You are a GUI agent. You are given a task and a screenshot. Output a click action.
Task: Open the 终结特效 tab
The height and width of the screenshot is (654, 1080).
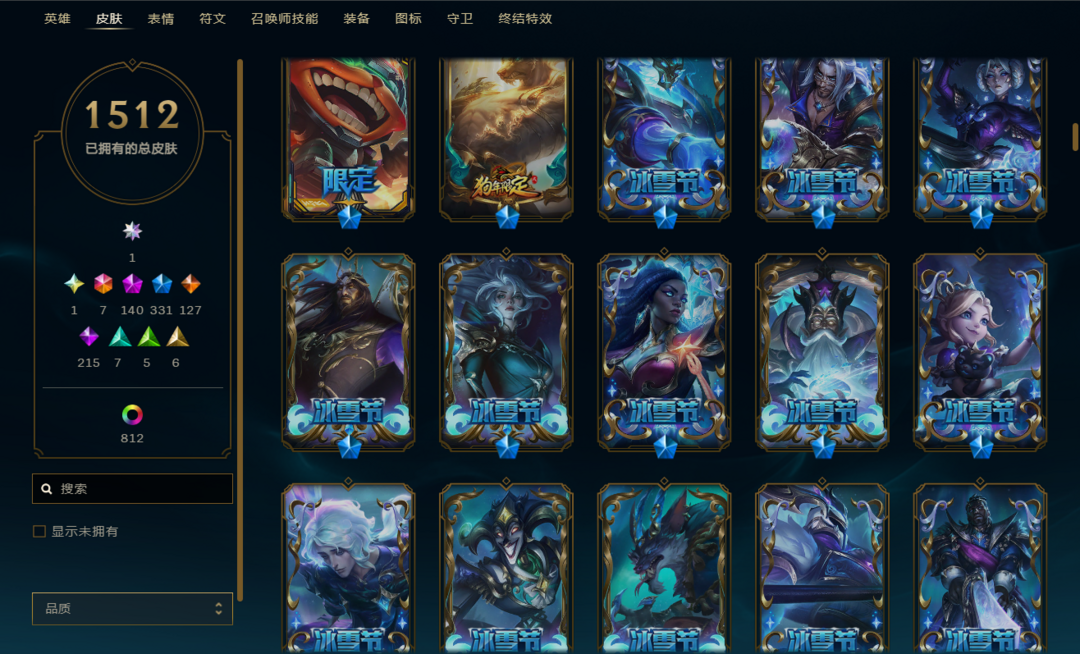(526, 19)
